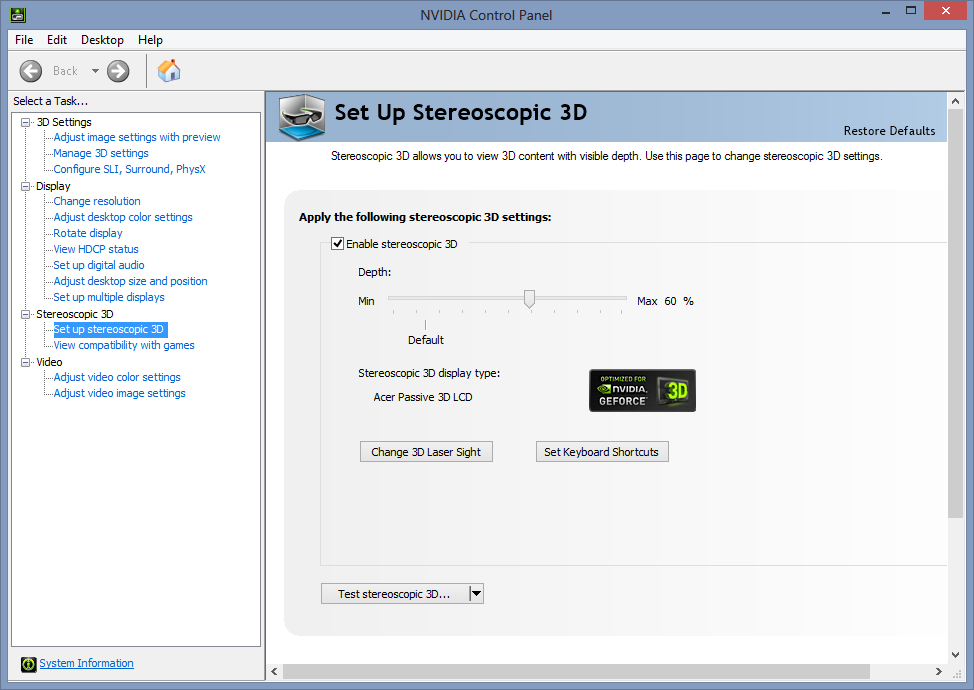
Task: Click the horizontal scrollbar left arrow
Action: [x=275, y=671]
